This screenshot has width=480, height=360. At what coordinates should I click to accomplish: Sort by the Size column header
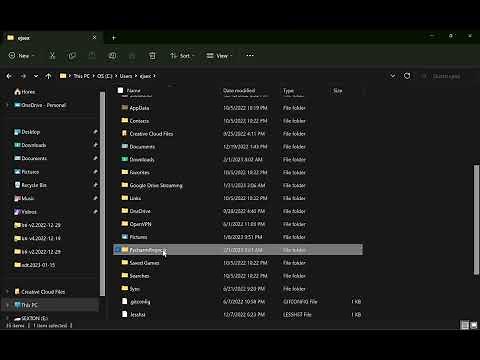click(x=338, y=90)
